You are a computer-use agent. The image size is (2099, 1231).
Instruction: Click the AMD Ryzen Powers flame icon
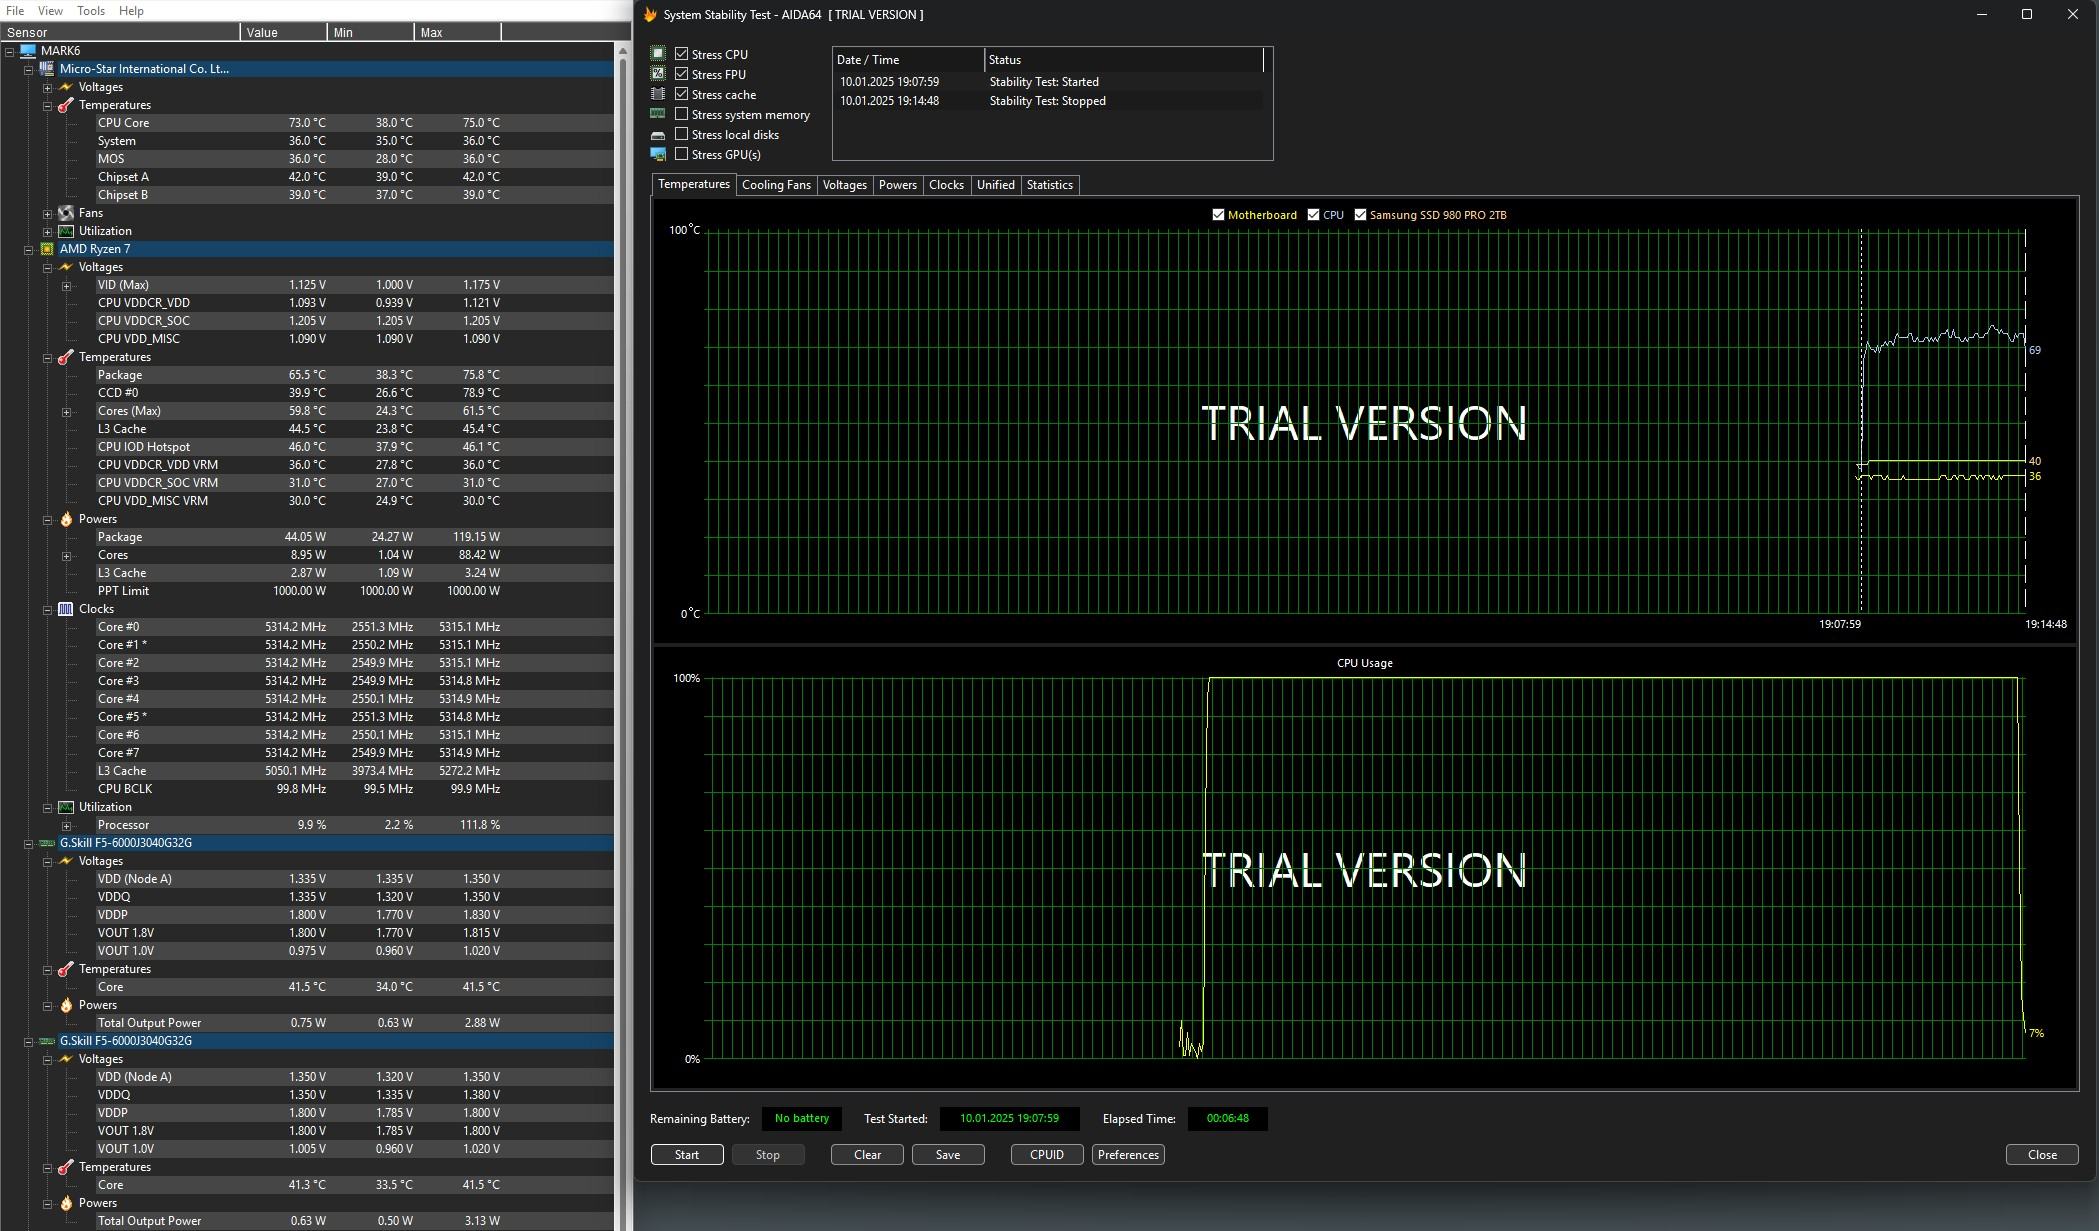(x=66, y=519)
